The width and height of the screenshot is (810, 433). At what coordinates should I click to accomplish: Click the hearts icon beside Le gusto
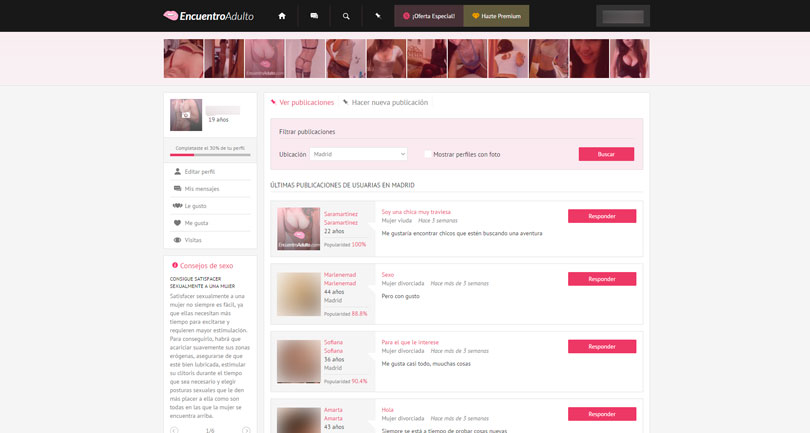point(177,206)
